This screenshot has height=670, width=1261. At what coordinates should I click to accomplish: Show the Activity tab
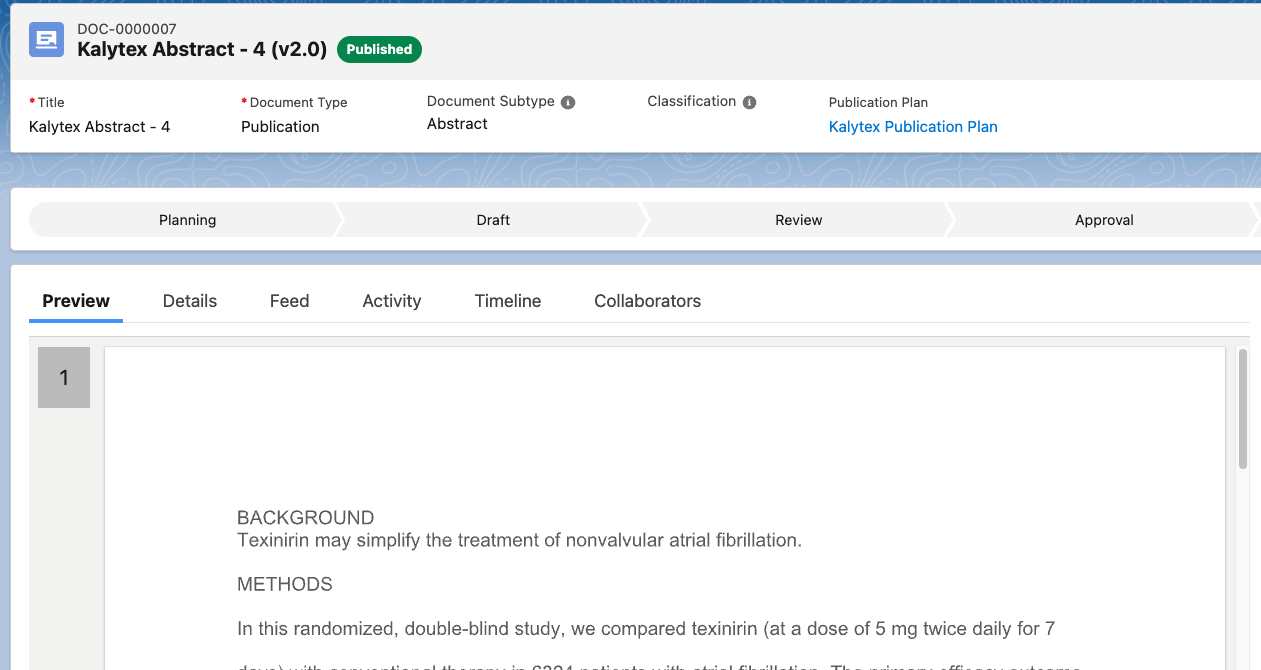click(x=391, y=301)
